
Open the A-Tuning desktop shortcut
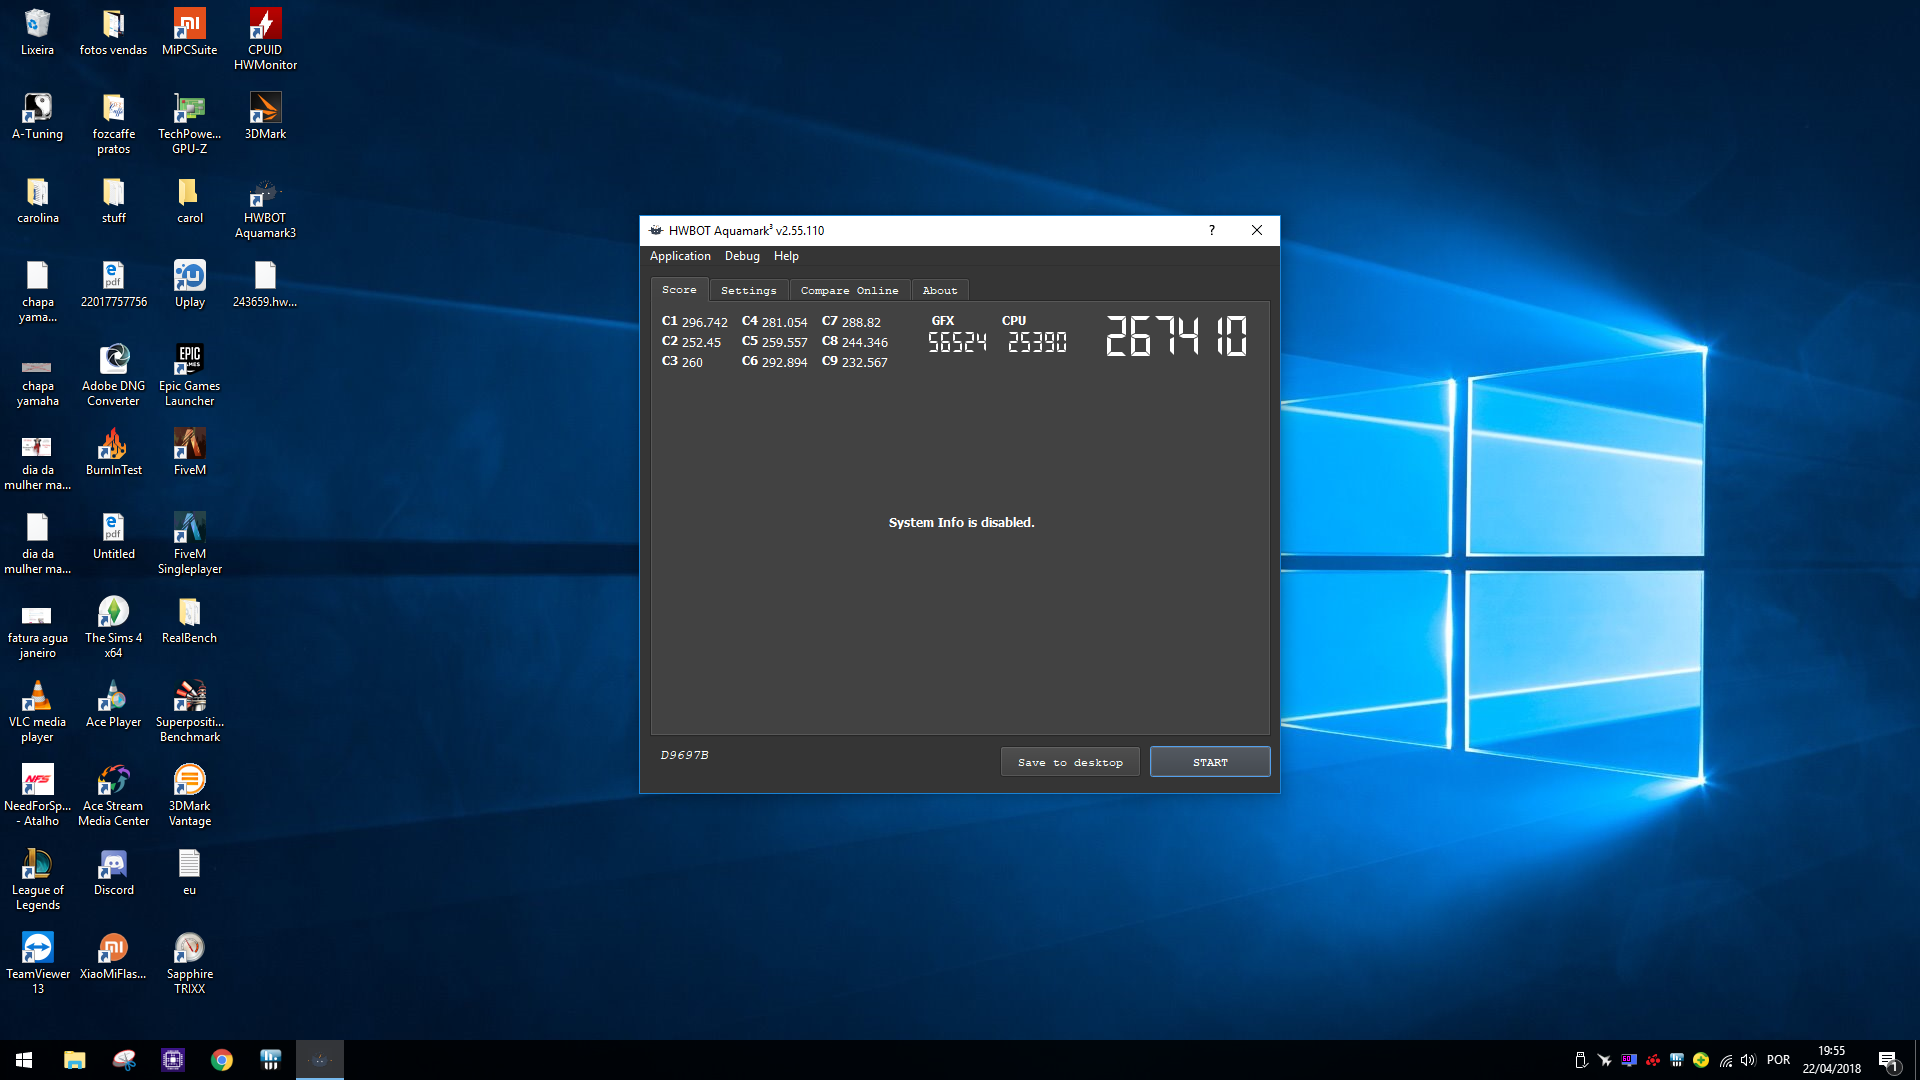click(x=37, y=116)
